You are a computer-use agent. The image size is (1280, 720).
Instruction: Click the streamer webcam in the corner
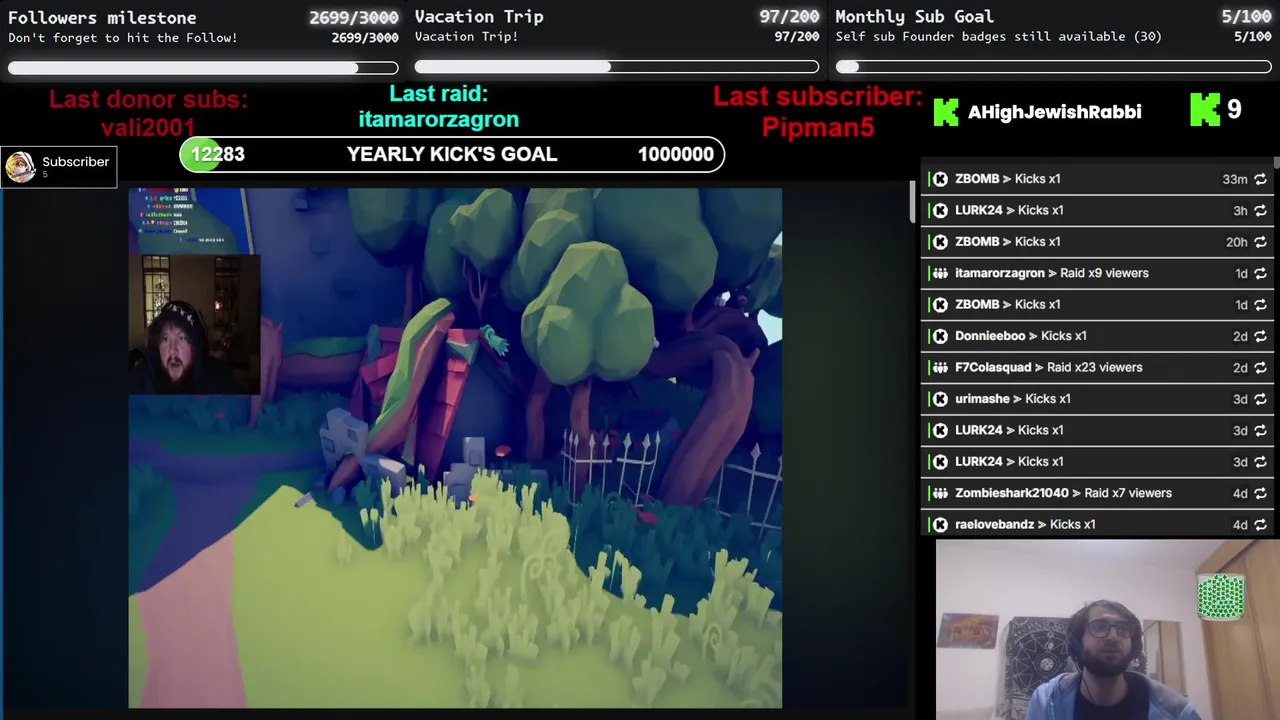click(1108, 630)
